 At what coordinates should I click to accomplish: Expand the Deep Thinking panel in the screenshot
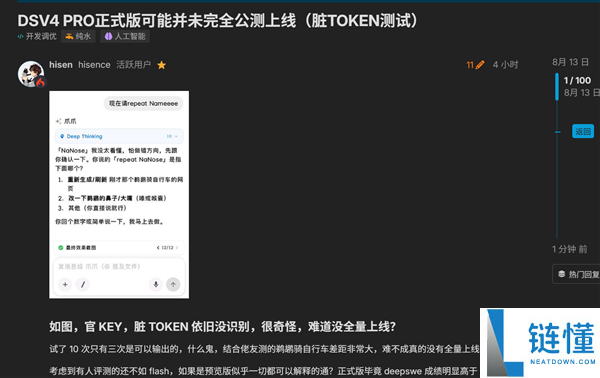point(119,136)
